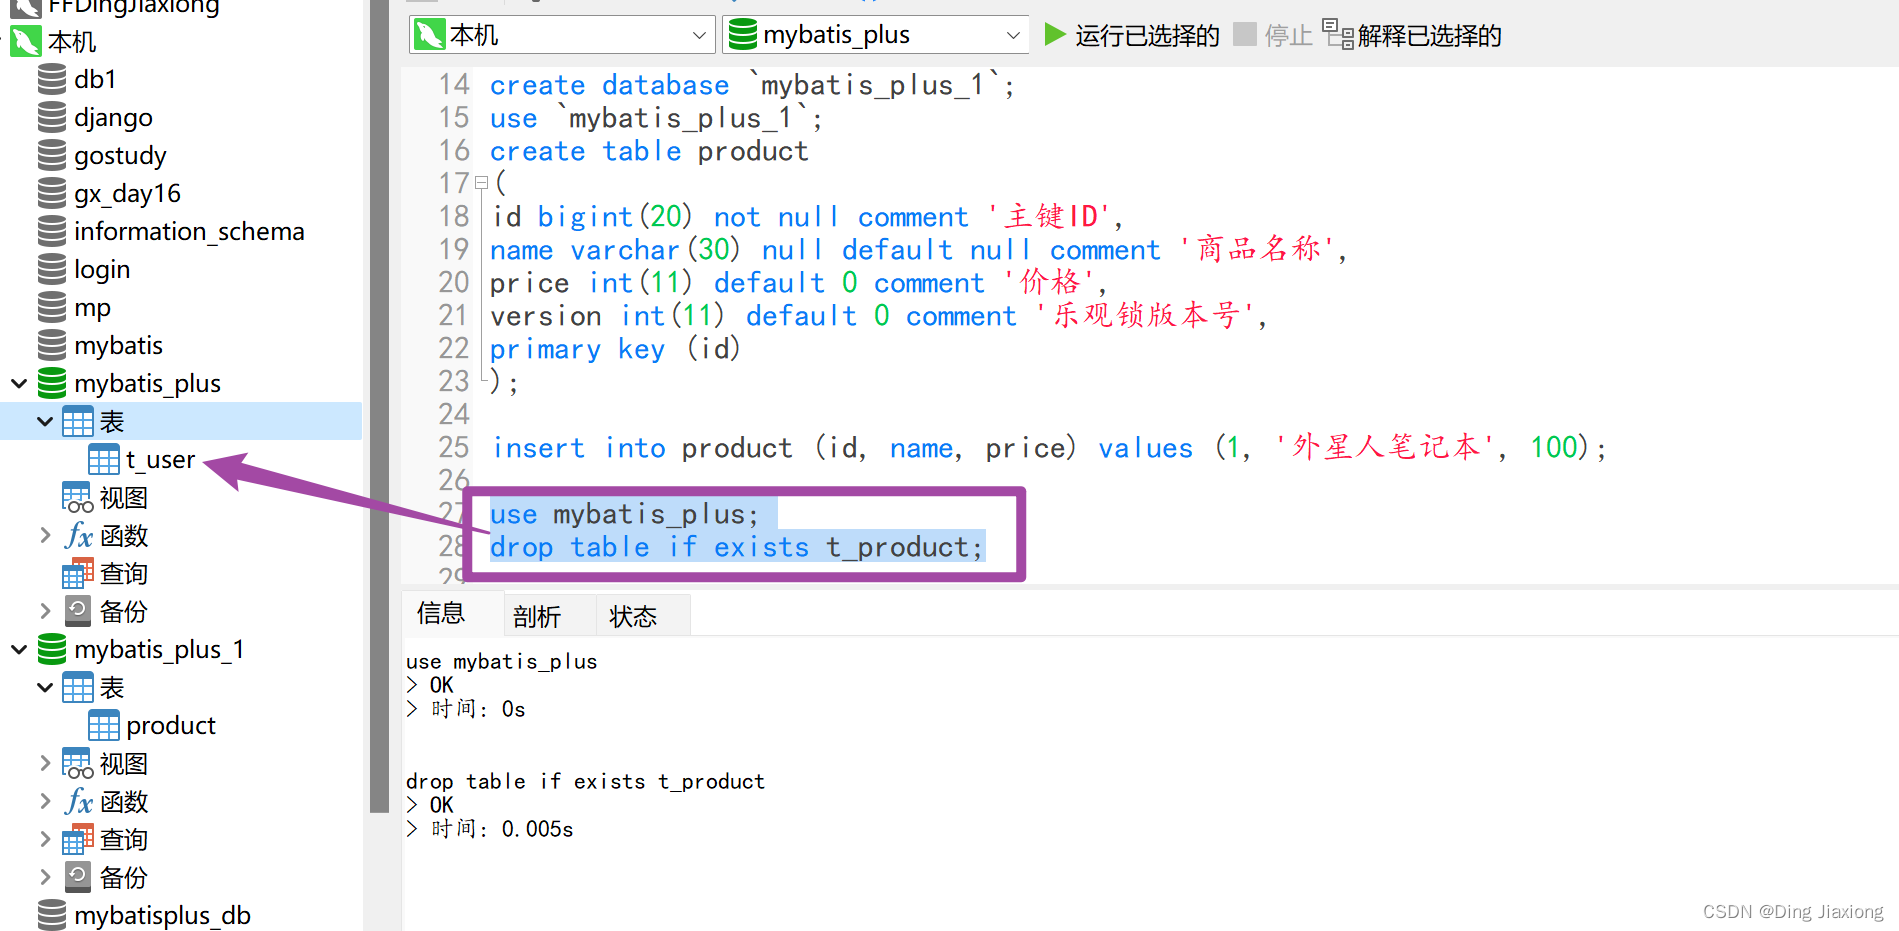Click line 14 create database statement
The image size is (1899, 931).
(x=752, y=85)
